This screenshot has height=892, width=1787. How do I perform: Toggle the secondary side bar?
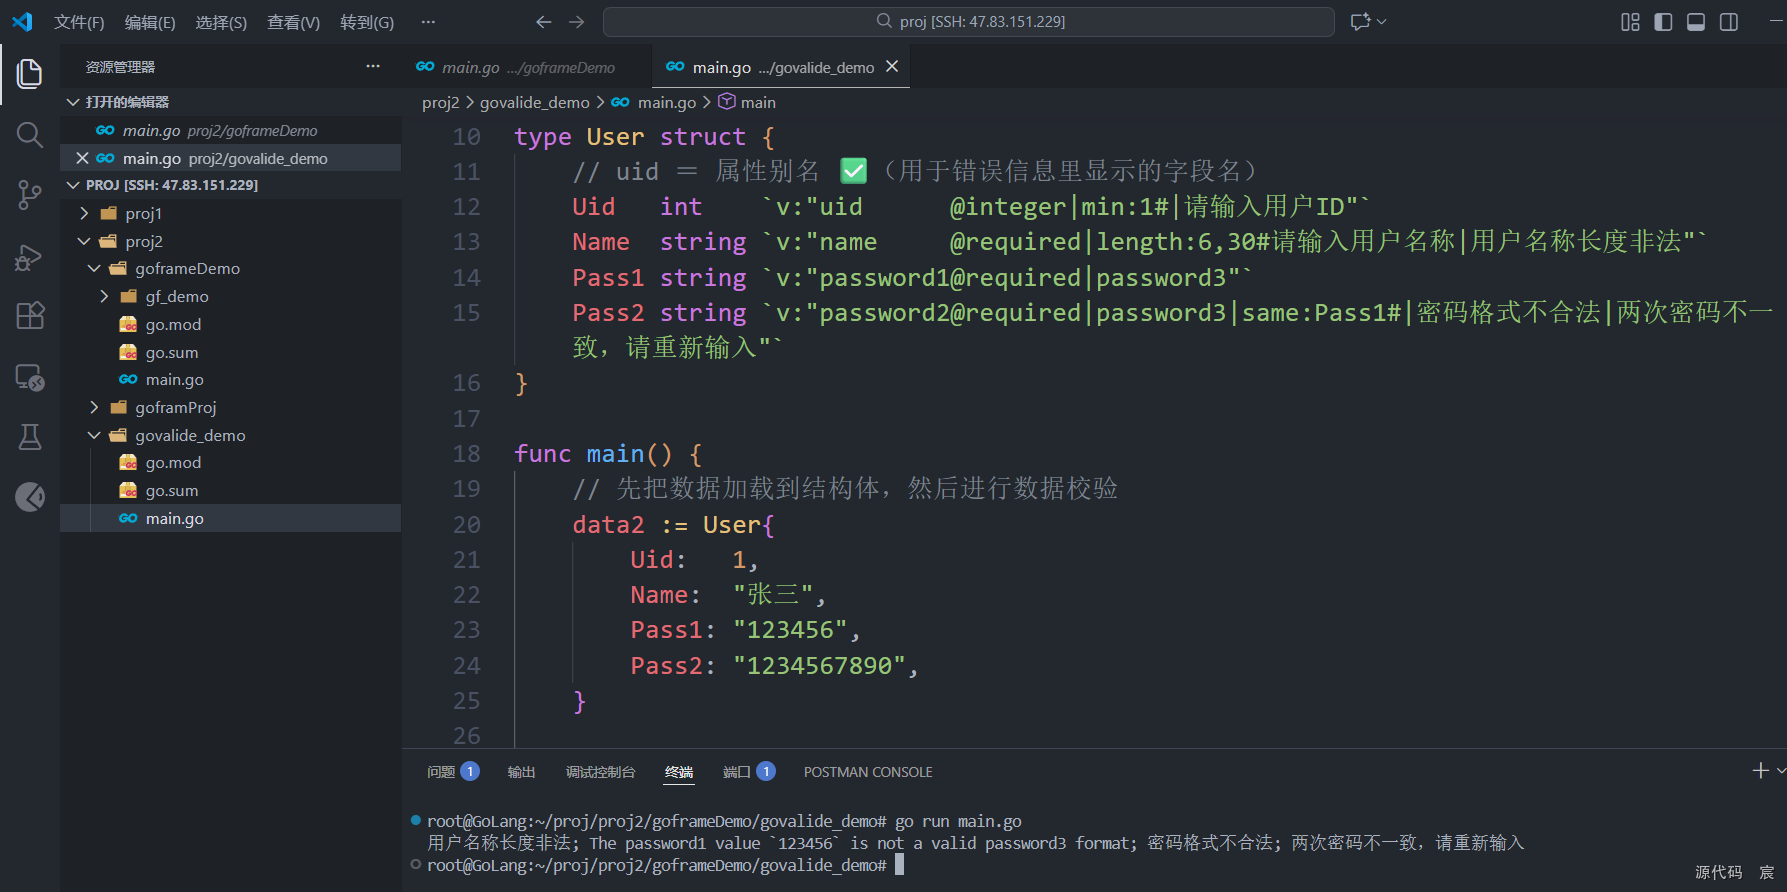tap(1729, 22)
